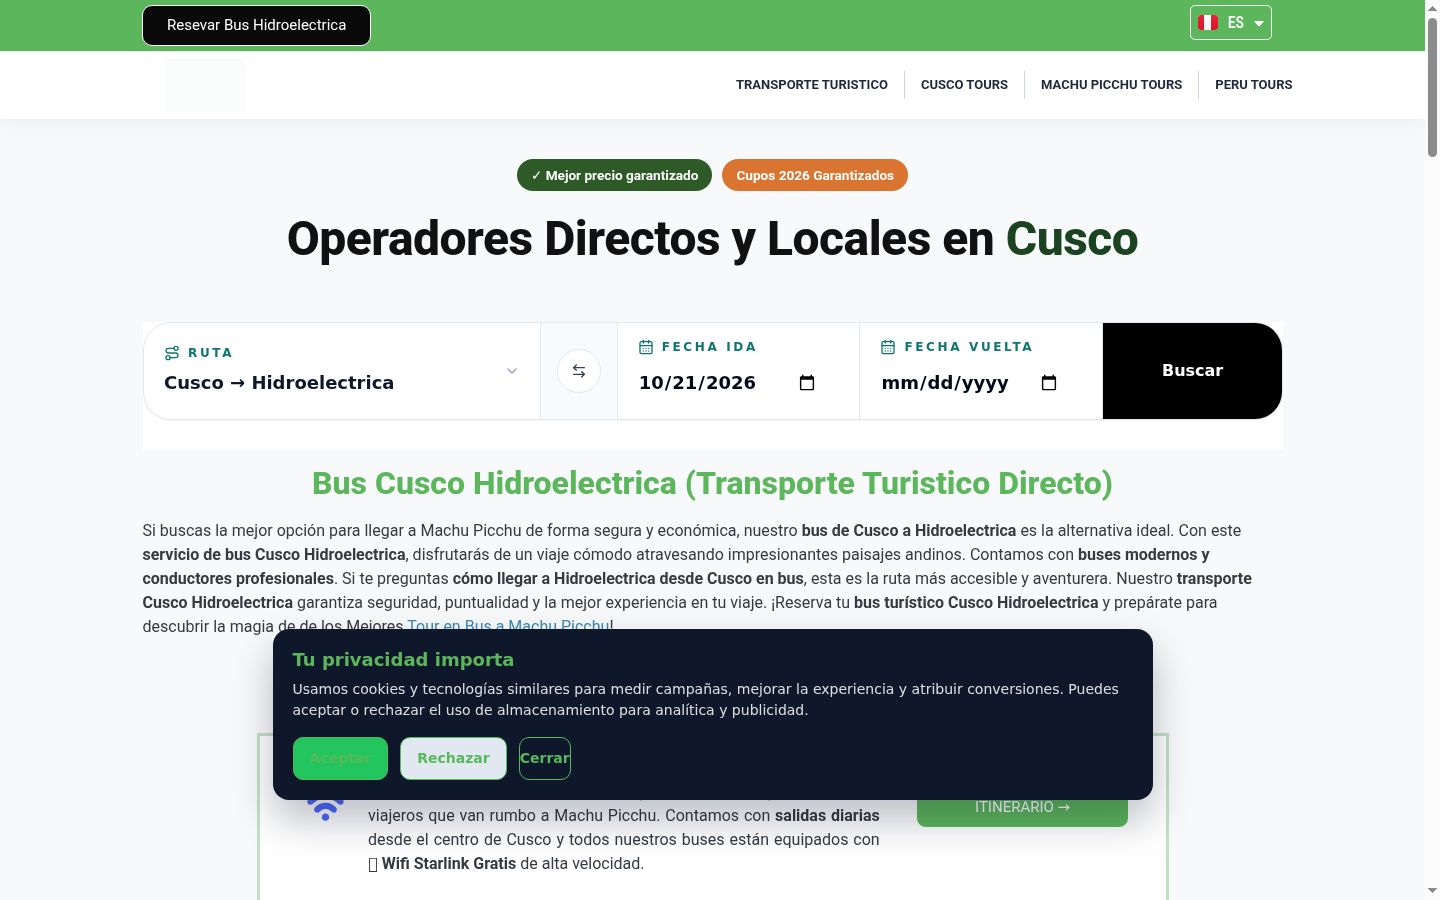Swap route direction with the arrows icon
Image resolution: width=1440 pixels, height=900 pixels.
pos(579,371)
